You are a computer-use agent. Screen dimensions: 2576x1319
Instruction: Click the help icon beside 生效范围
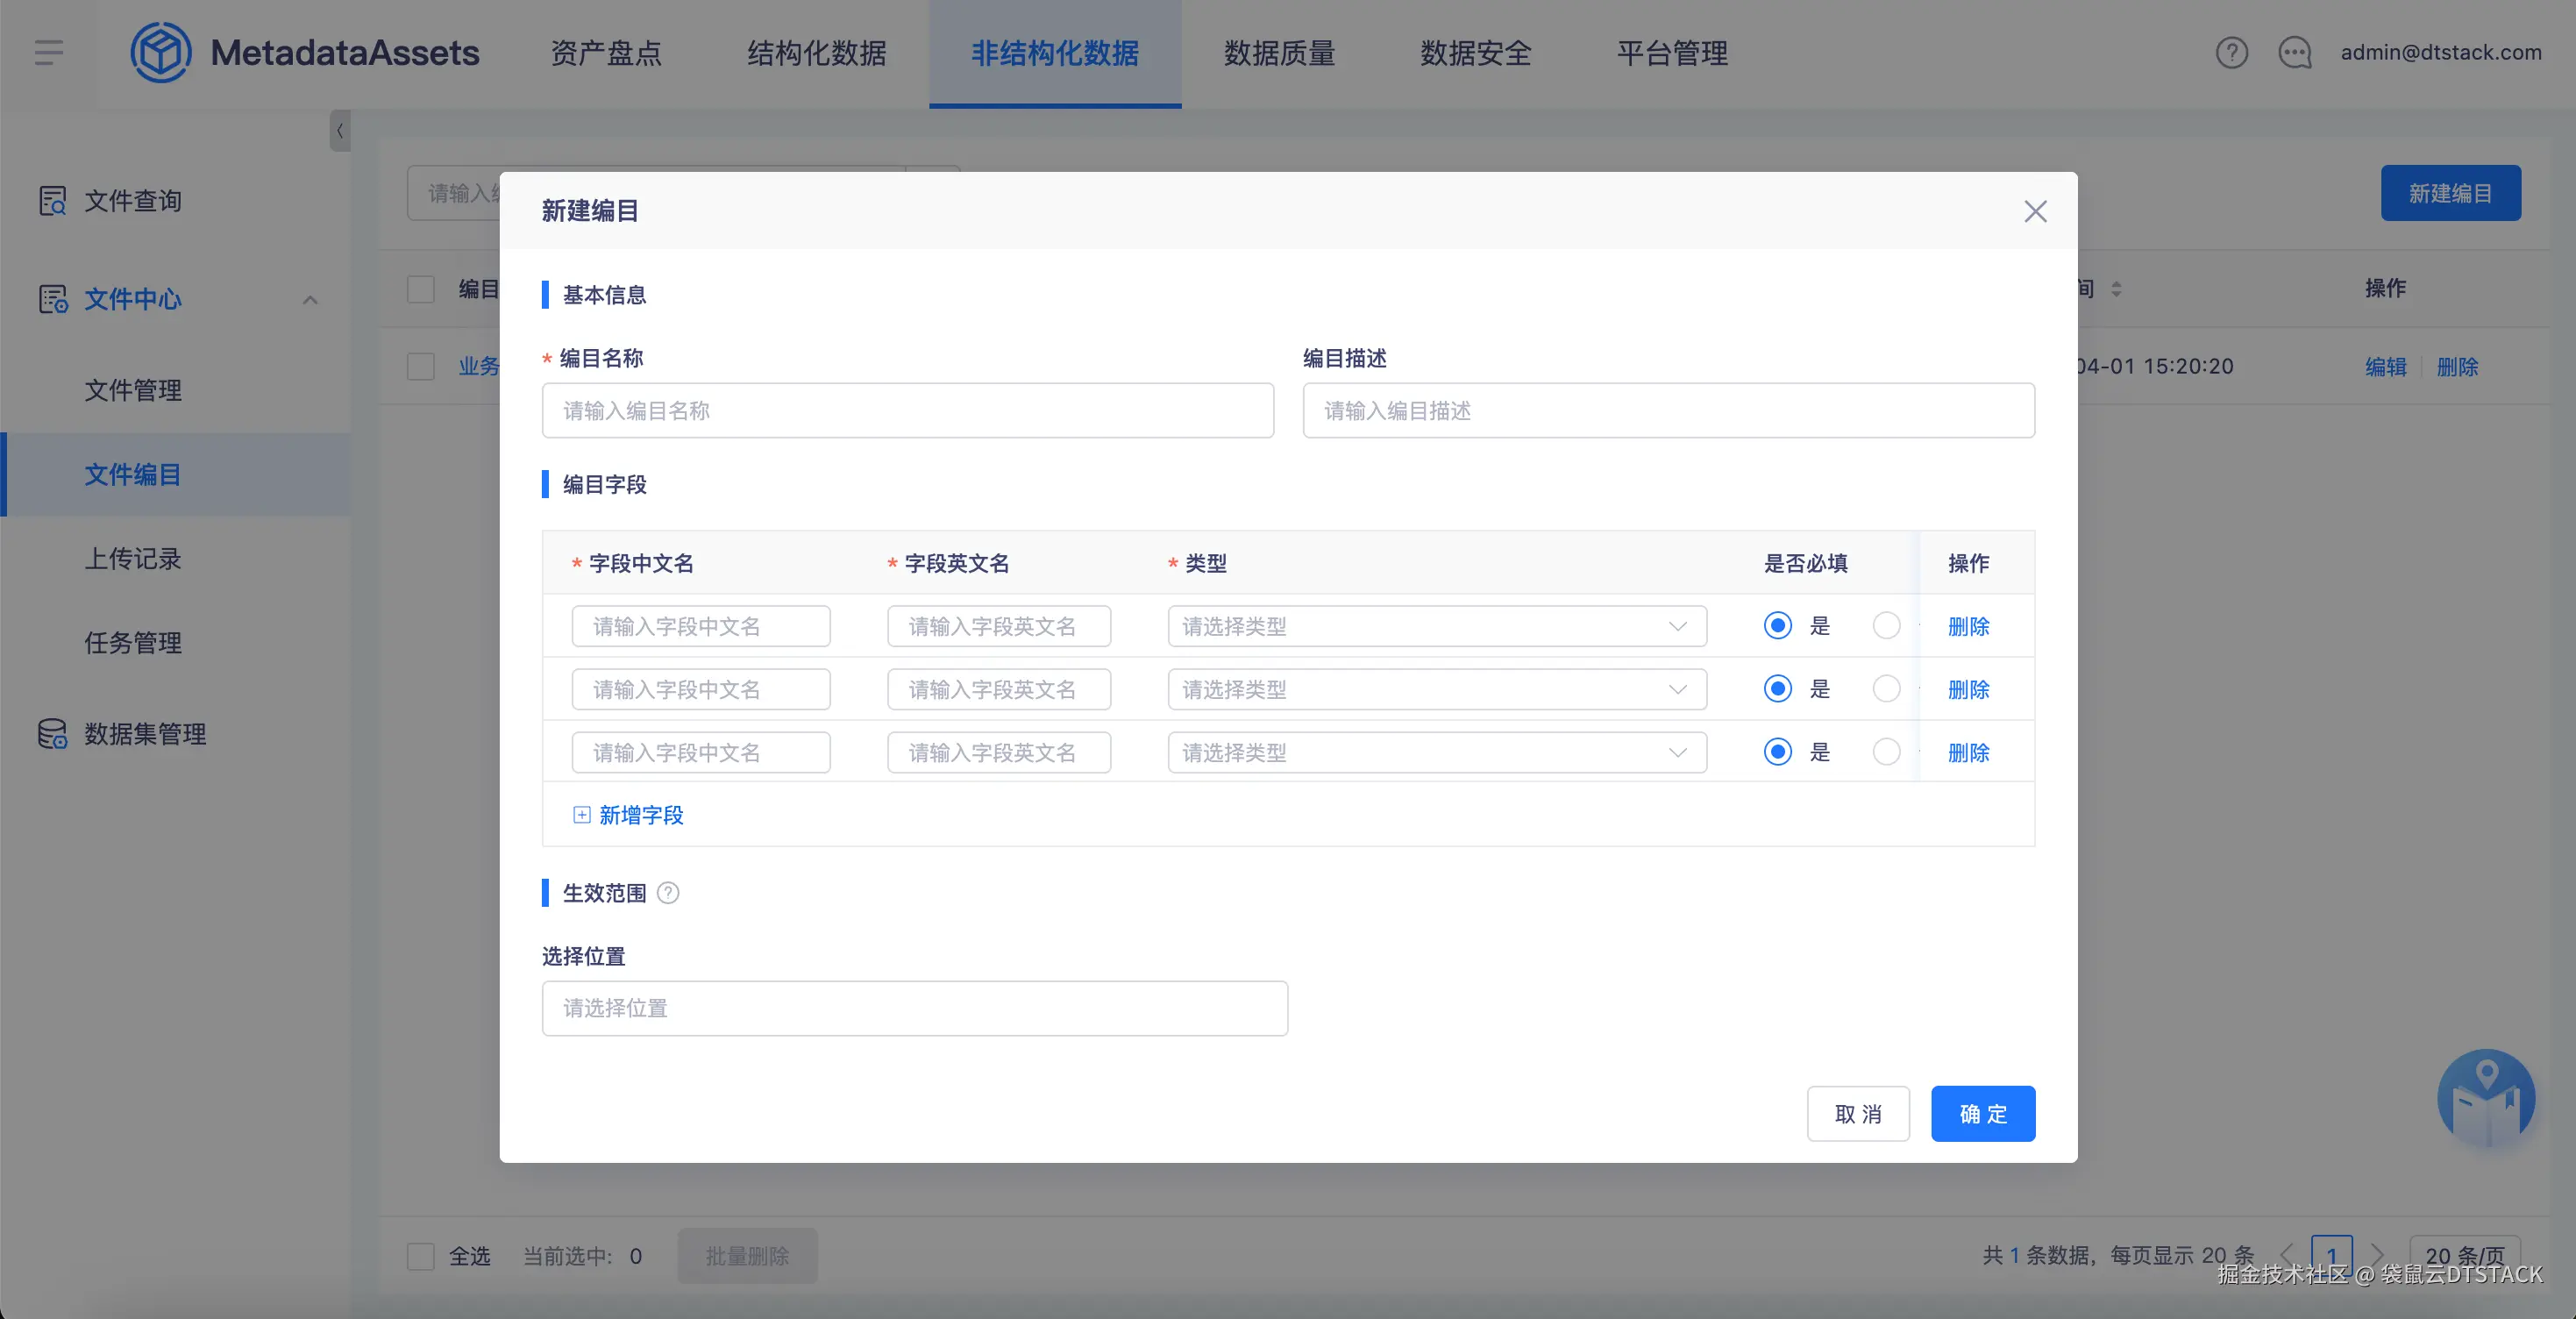668,893
